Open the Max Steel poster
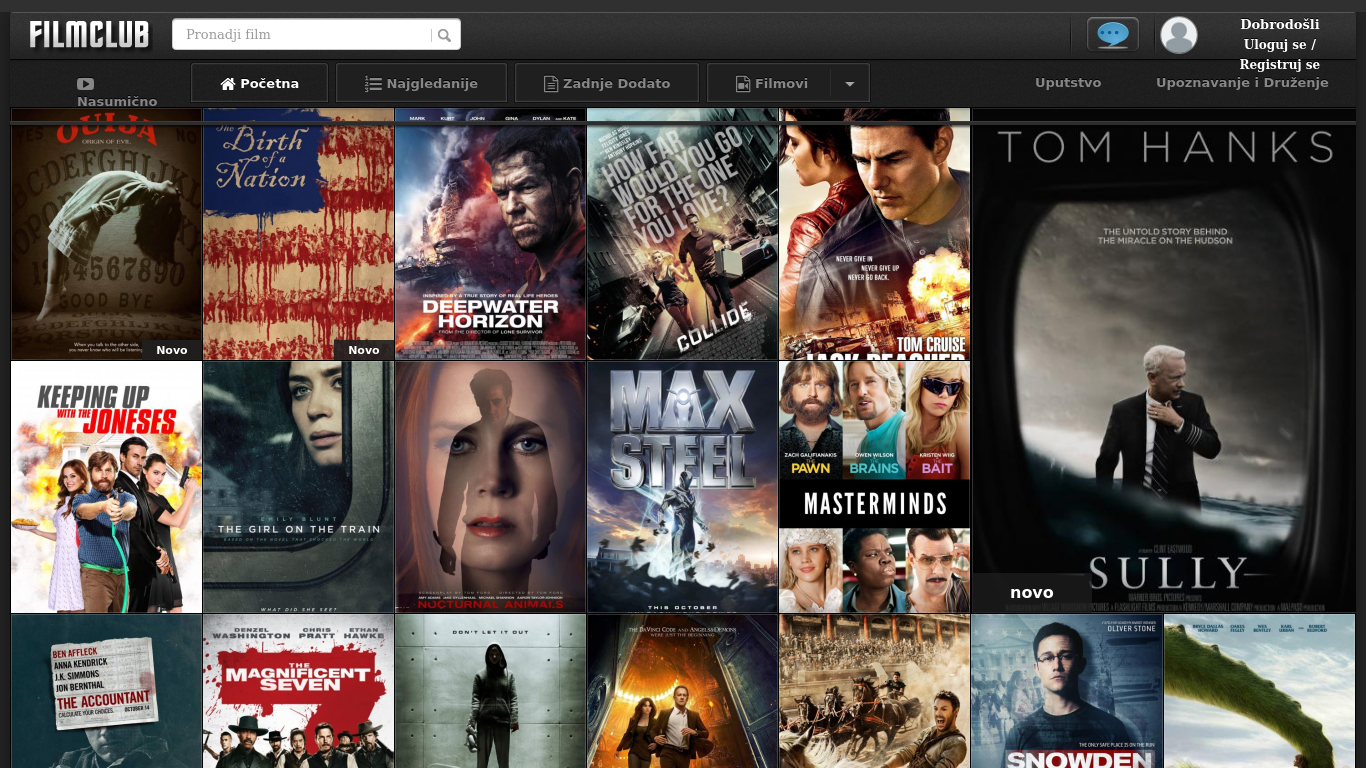The height and width of the screenshot is (768, 1366). click(x=682, y=487)
